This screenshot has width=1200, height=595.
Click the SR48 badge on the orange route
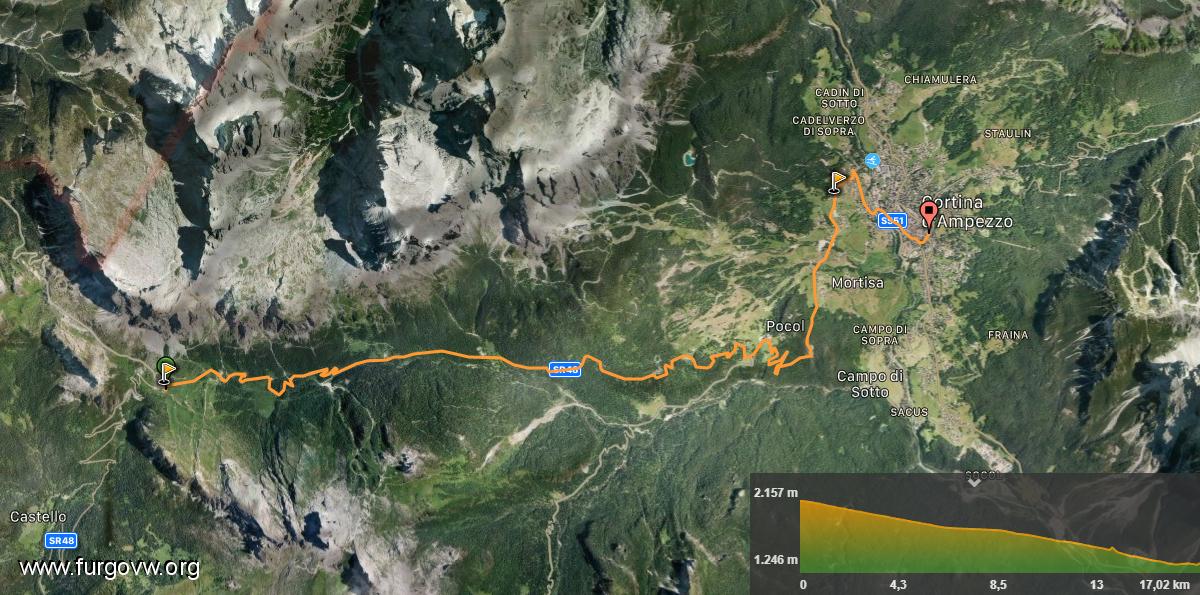coord(565,370)
